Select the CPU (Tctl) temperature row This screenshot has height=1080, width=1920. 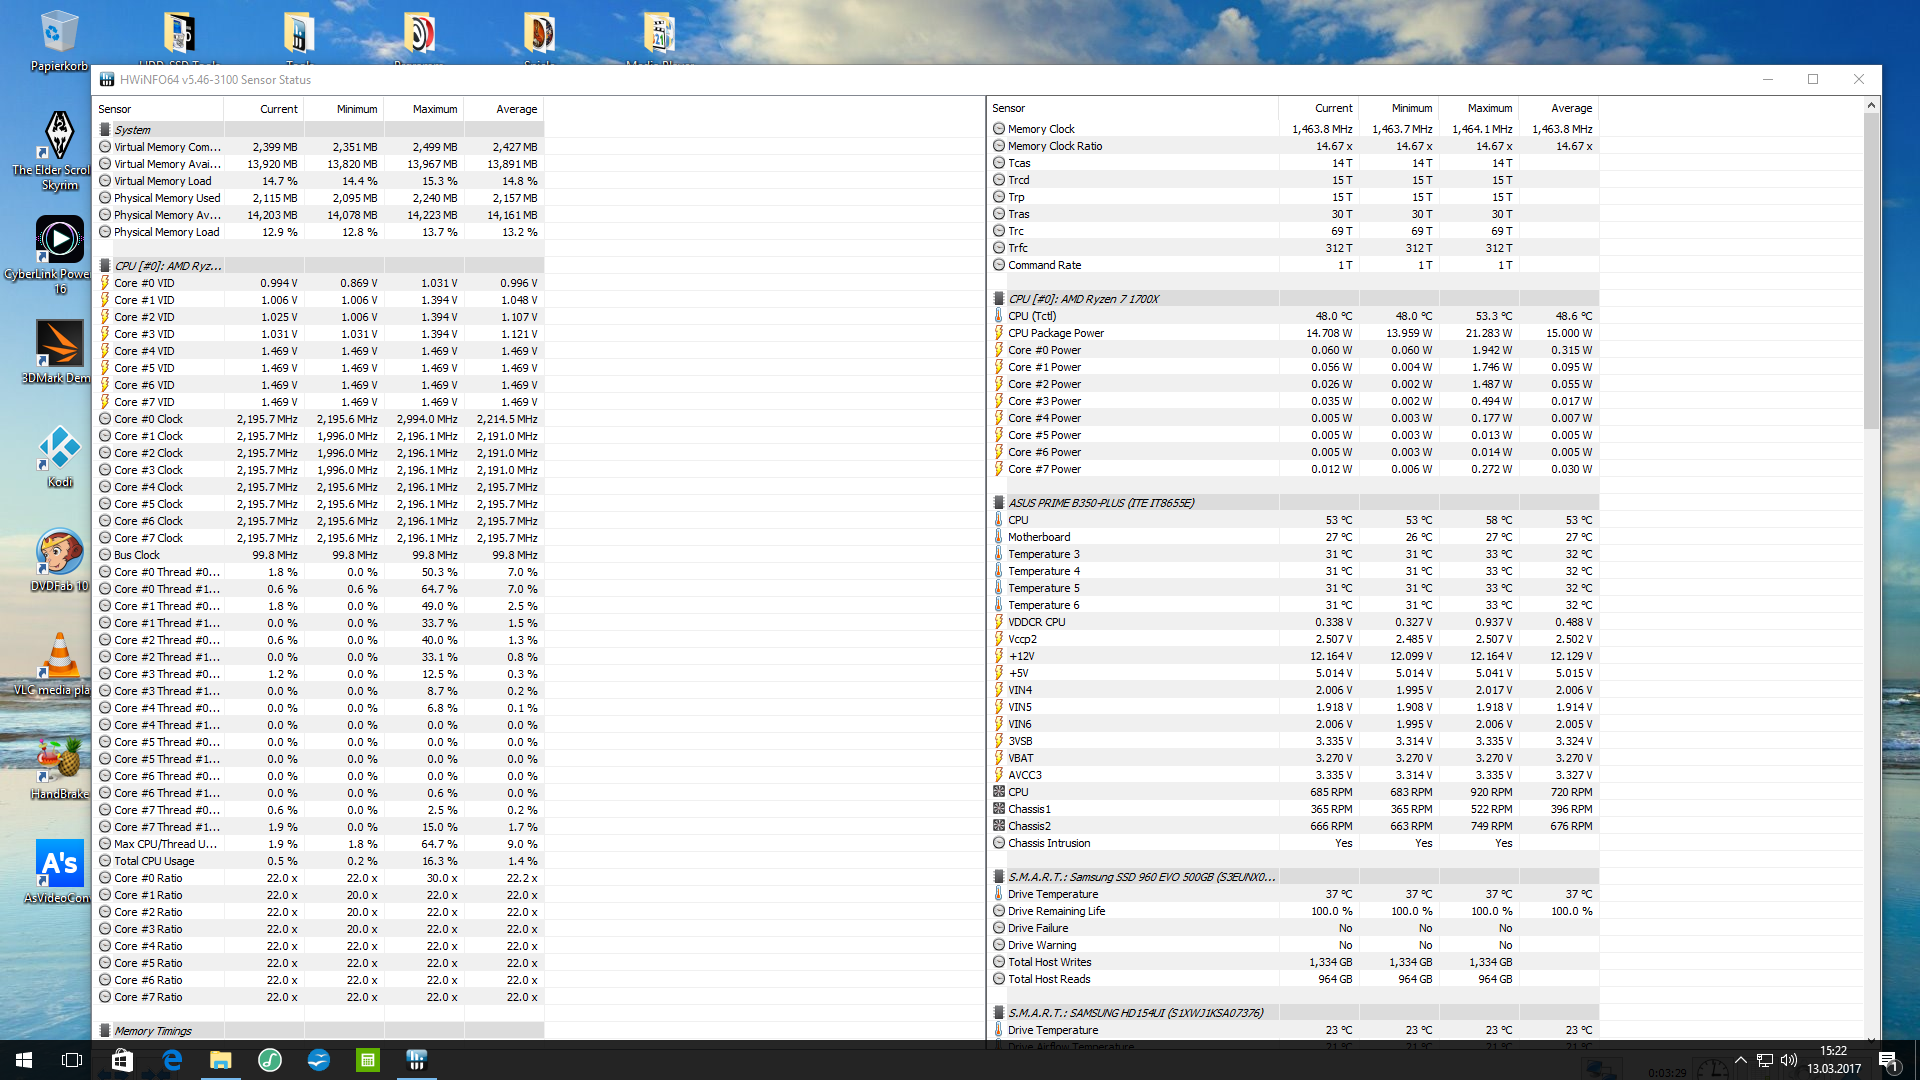(1032, 316)
